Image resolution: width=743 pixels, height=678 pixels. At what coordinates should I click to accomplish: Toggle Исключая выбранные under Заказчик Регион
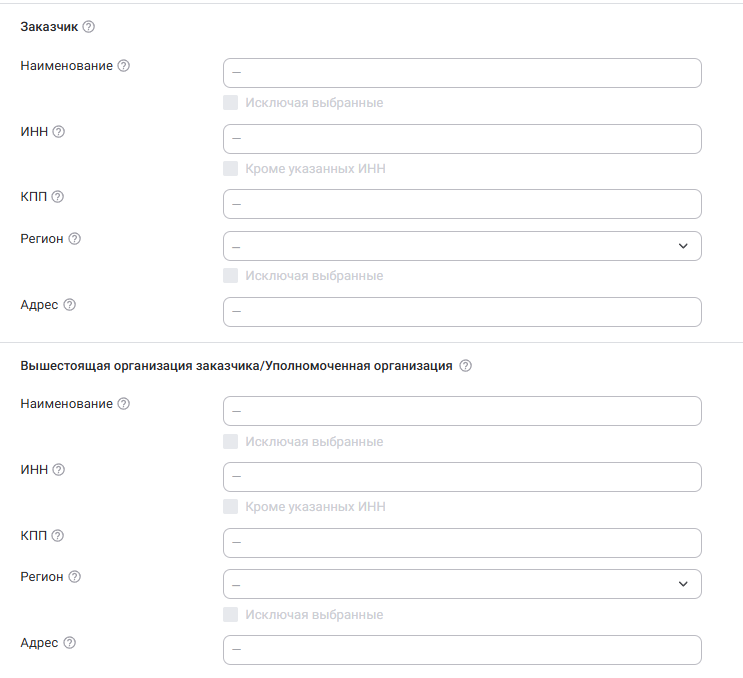(231, 276)
